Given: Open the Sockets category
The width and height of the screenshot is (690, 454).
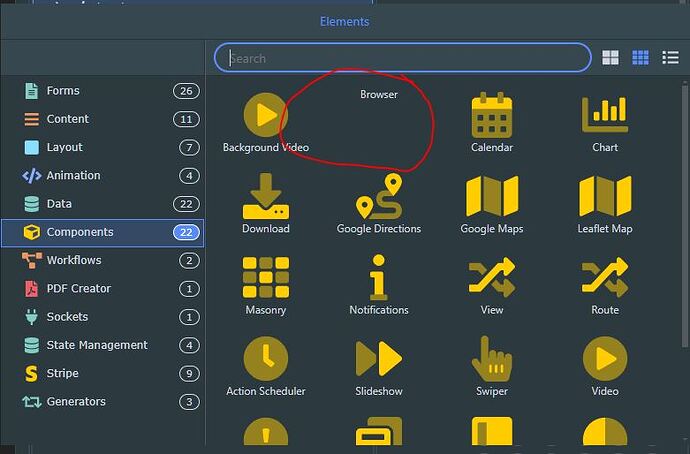Looking at the screenshot, I should coord(103,317).
